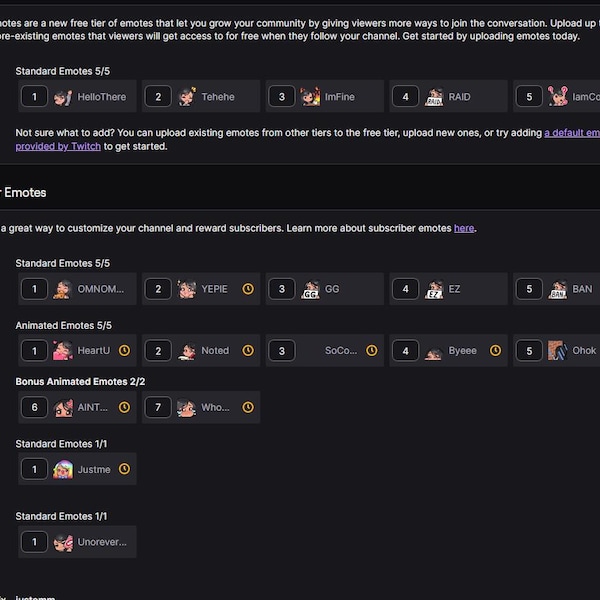Image resolution: width=600 pixels, height=600 pixels.
Task: Click bonus animated emote slot 6 AINT
Action: pyautogui.click(x=77, y=407)
